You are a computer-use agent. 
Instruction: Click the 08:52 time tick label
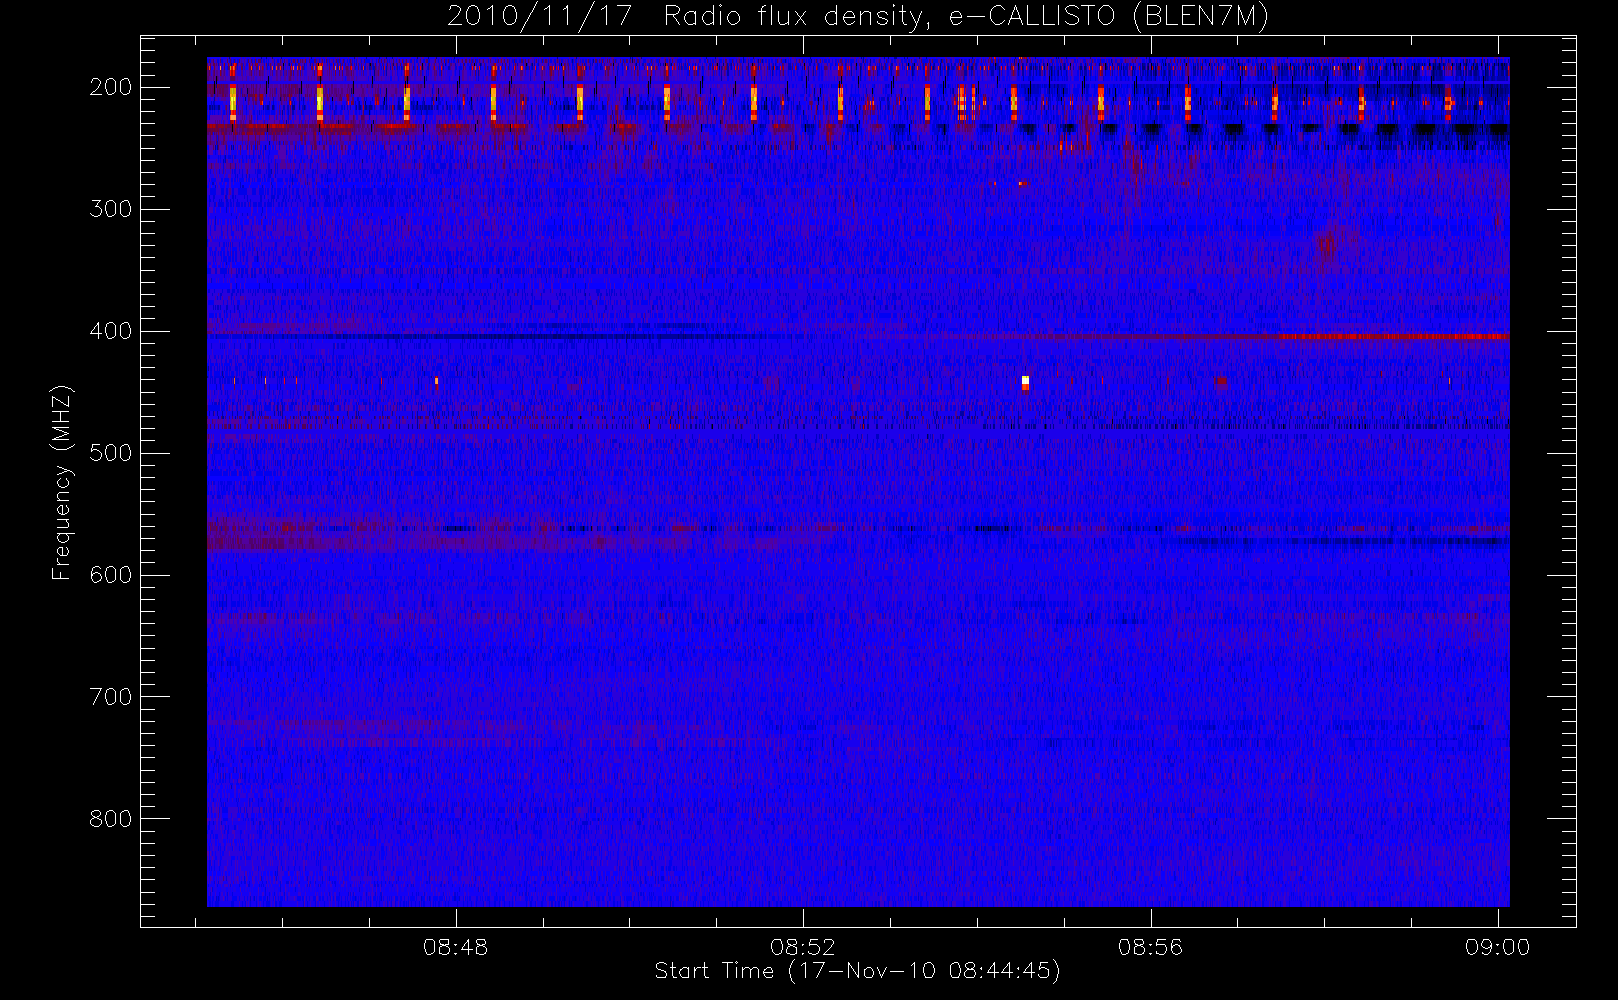coord(803,947)
